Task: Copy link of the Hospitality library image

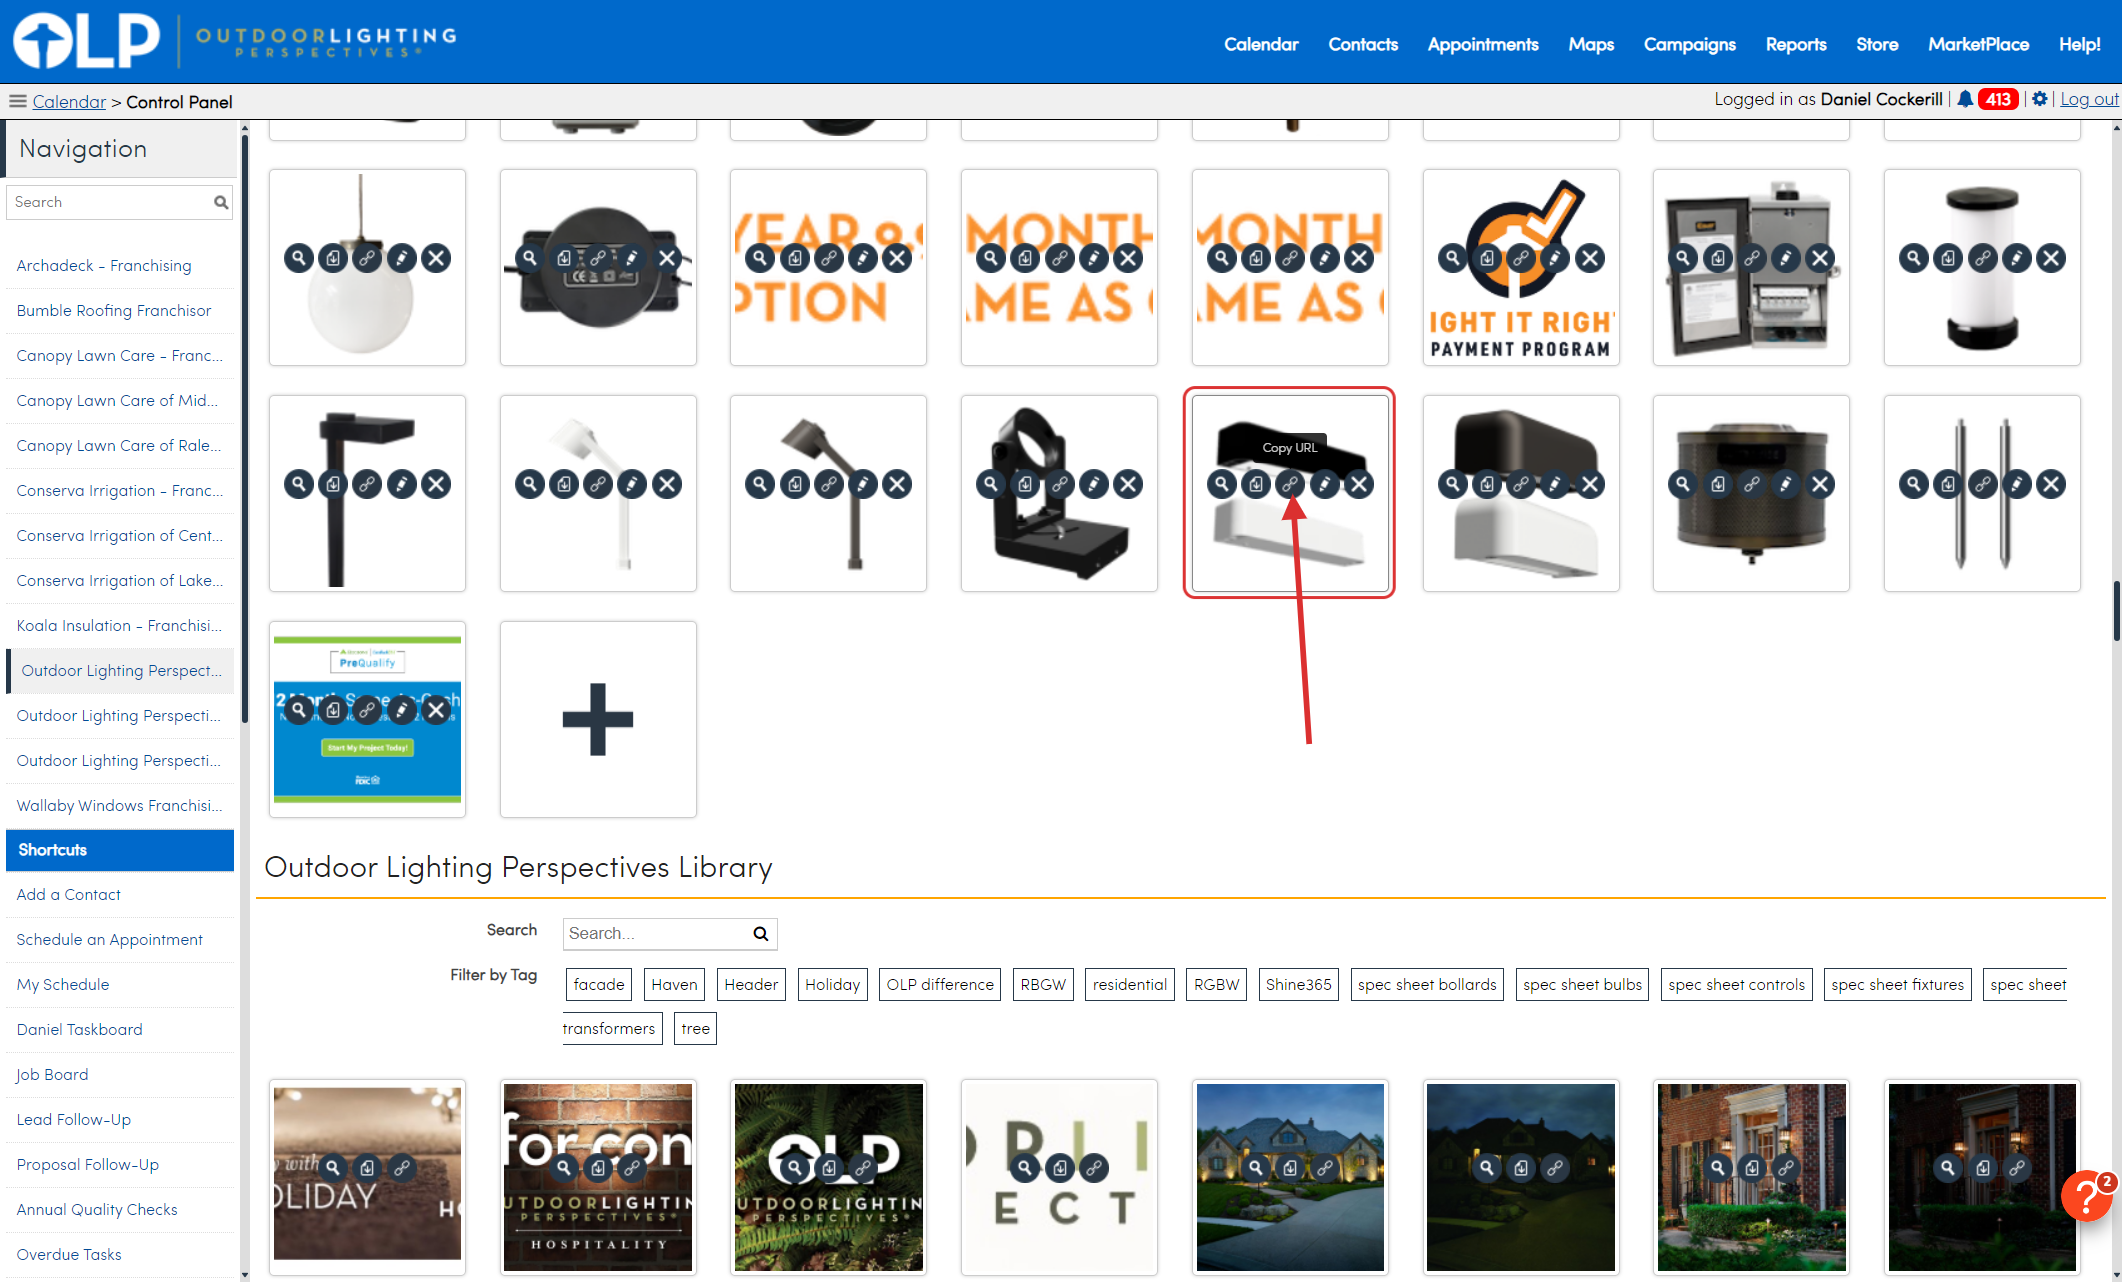Action: (632, 1167)
